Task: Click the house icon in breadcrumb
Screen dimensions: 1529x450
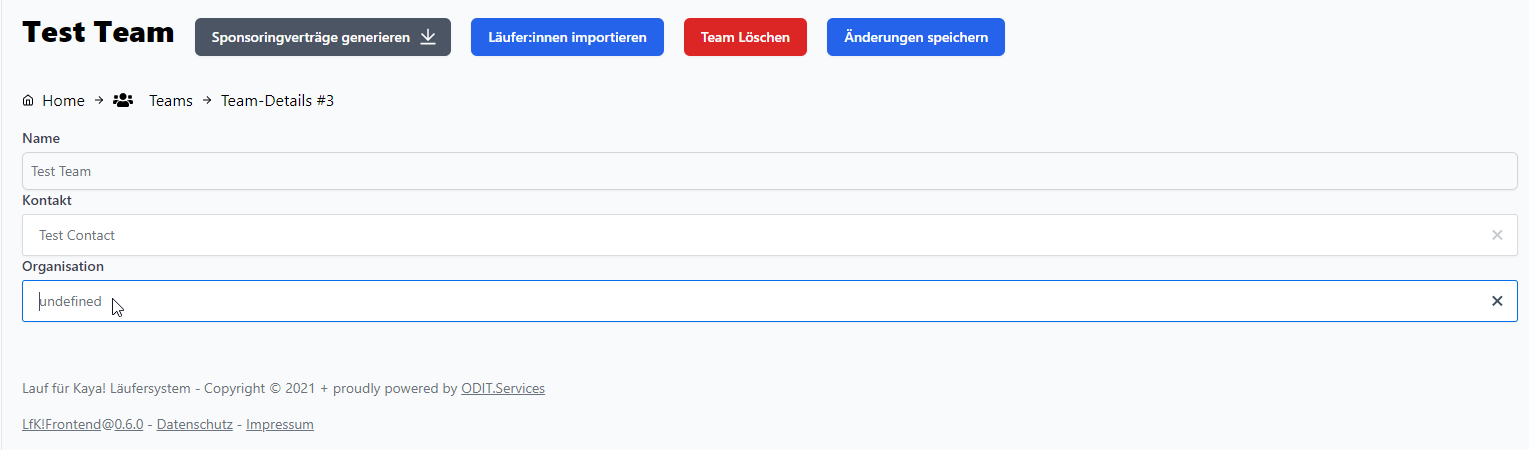Action: 28,101
